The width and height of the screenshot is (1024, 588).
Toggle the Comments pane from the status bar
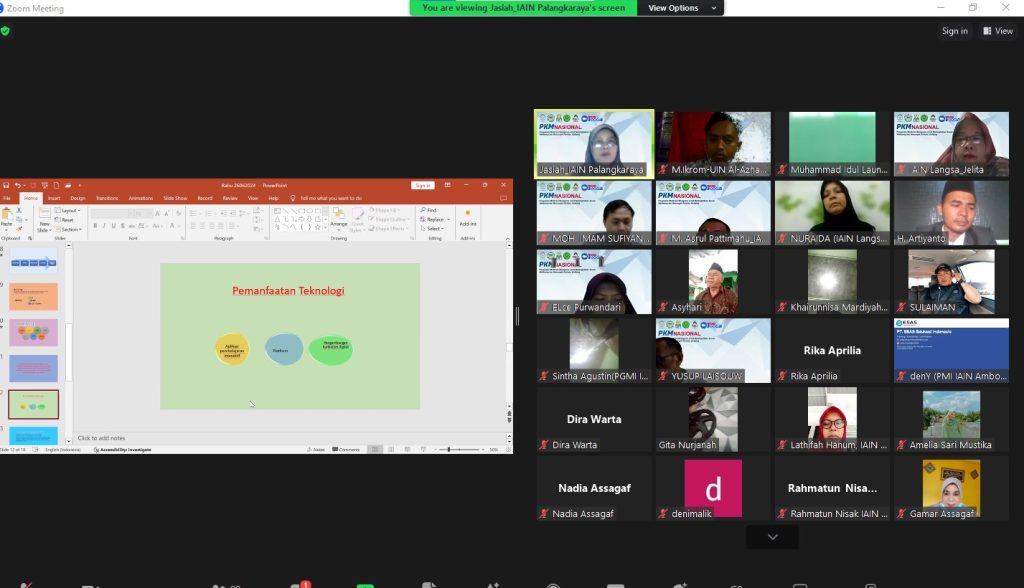[x=347, y=450]
